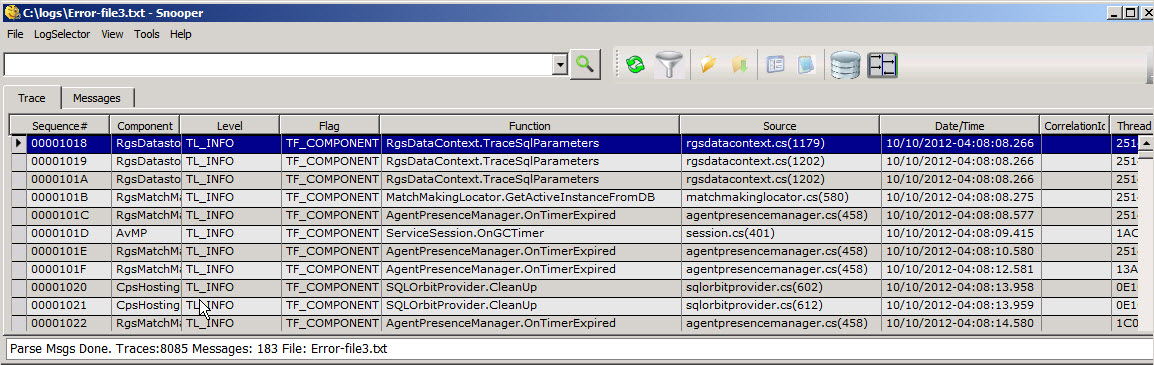Open the funnel filter tool
This screenshot has height=365, width=1154.
pos(669,65)
